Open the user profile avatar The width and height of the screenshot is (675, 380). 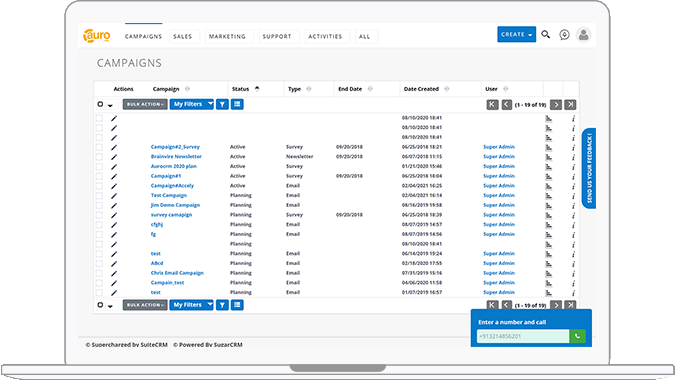tap(583, 35)
